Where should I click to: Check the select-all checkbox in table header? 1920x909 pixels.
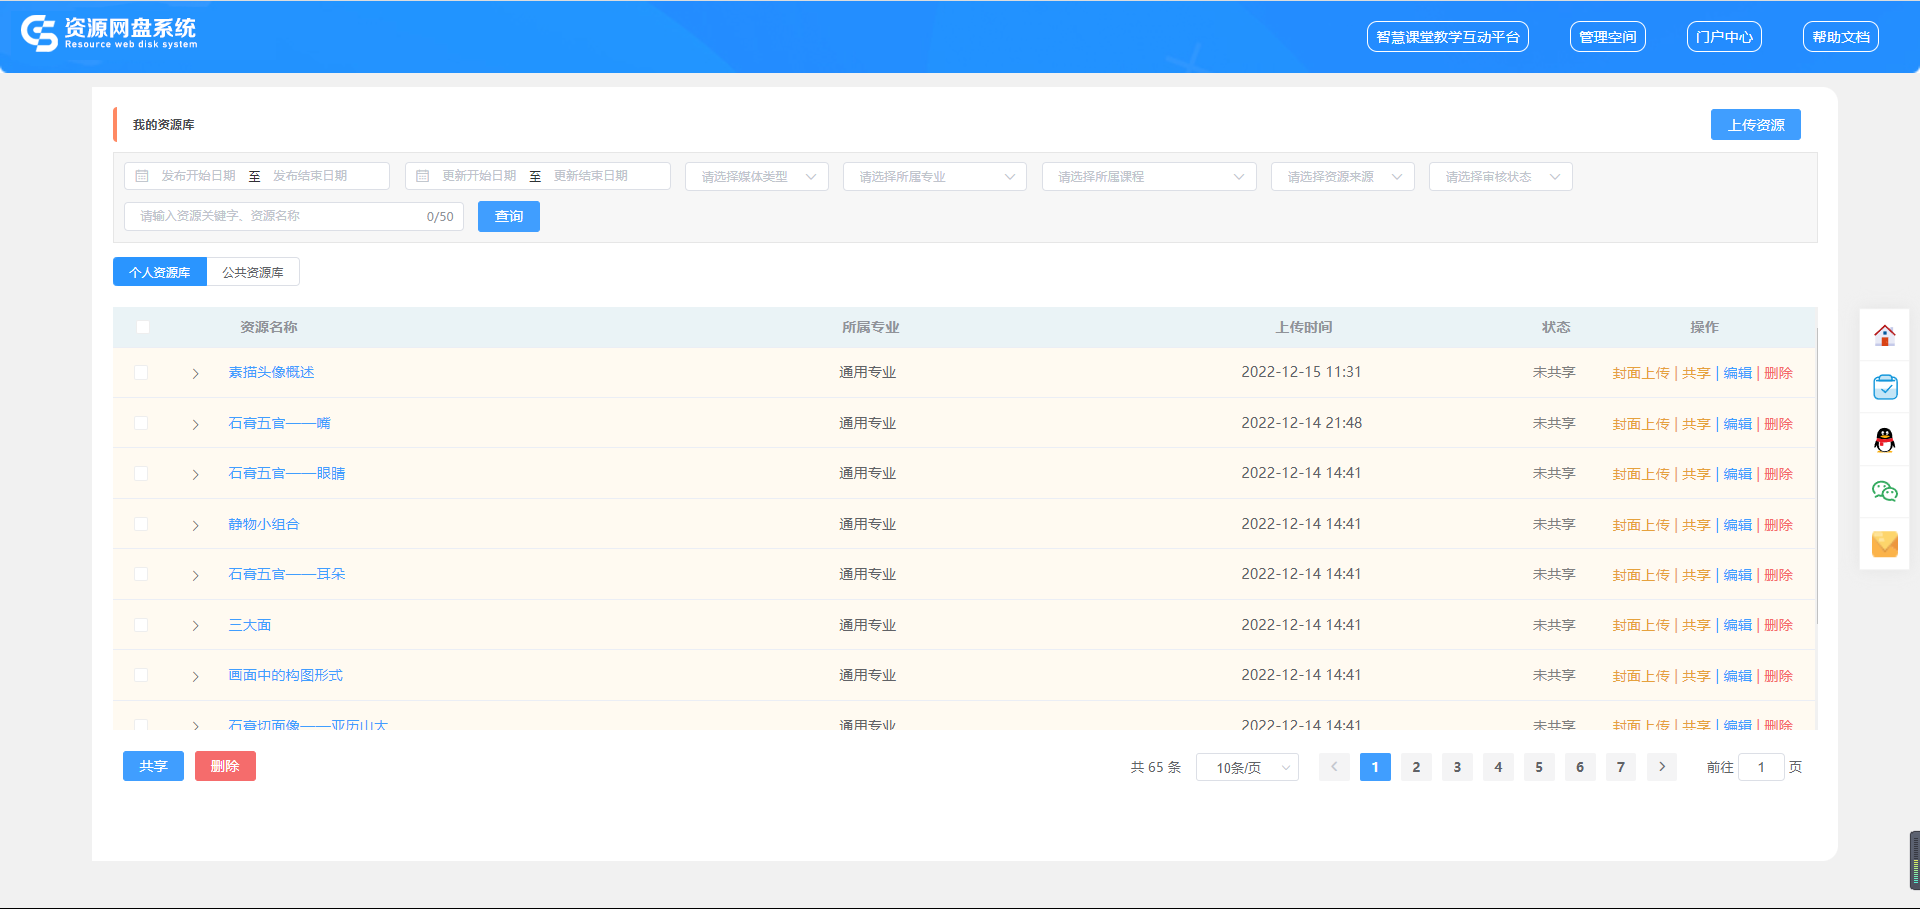[x=142, y=327]
